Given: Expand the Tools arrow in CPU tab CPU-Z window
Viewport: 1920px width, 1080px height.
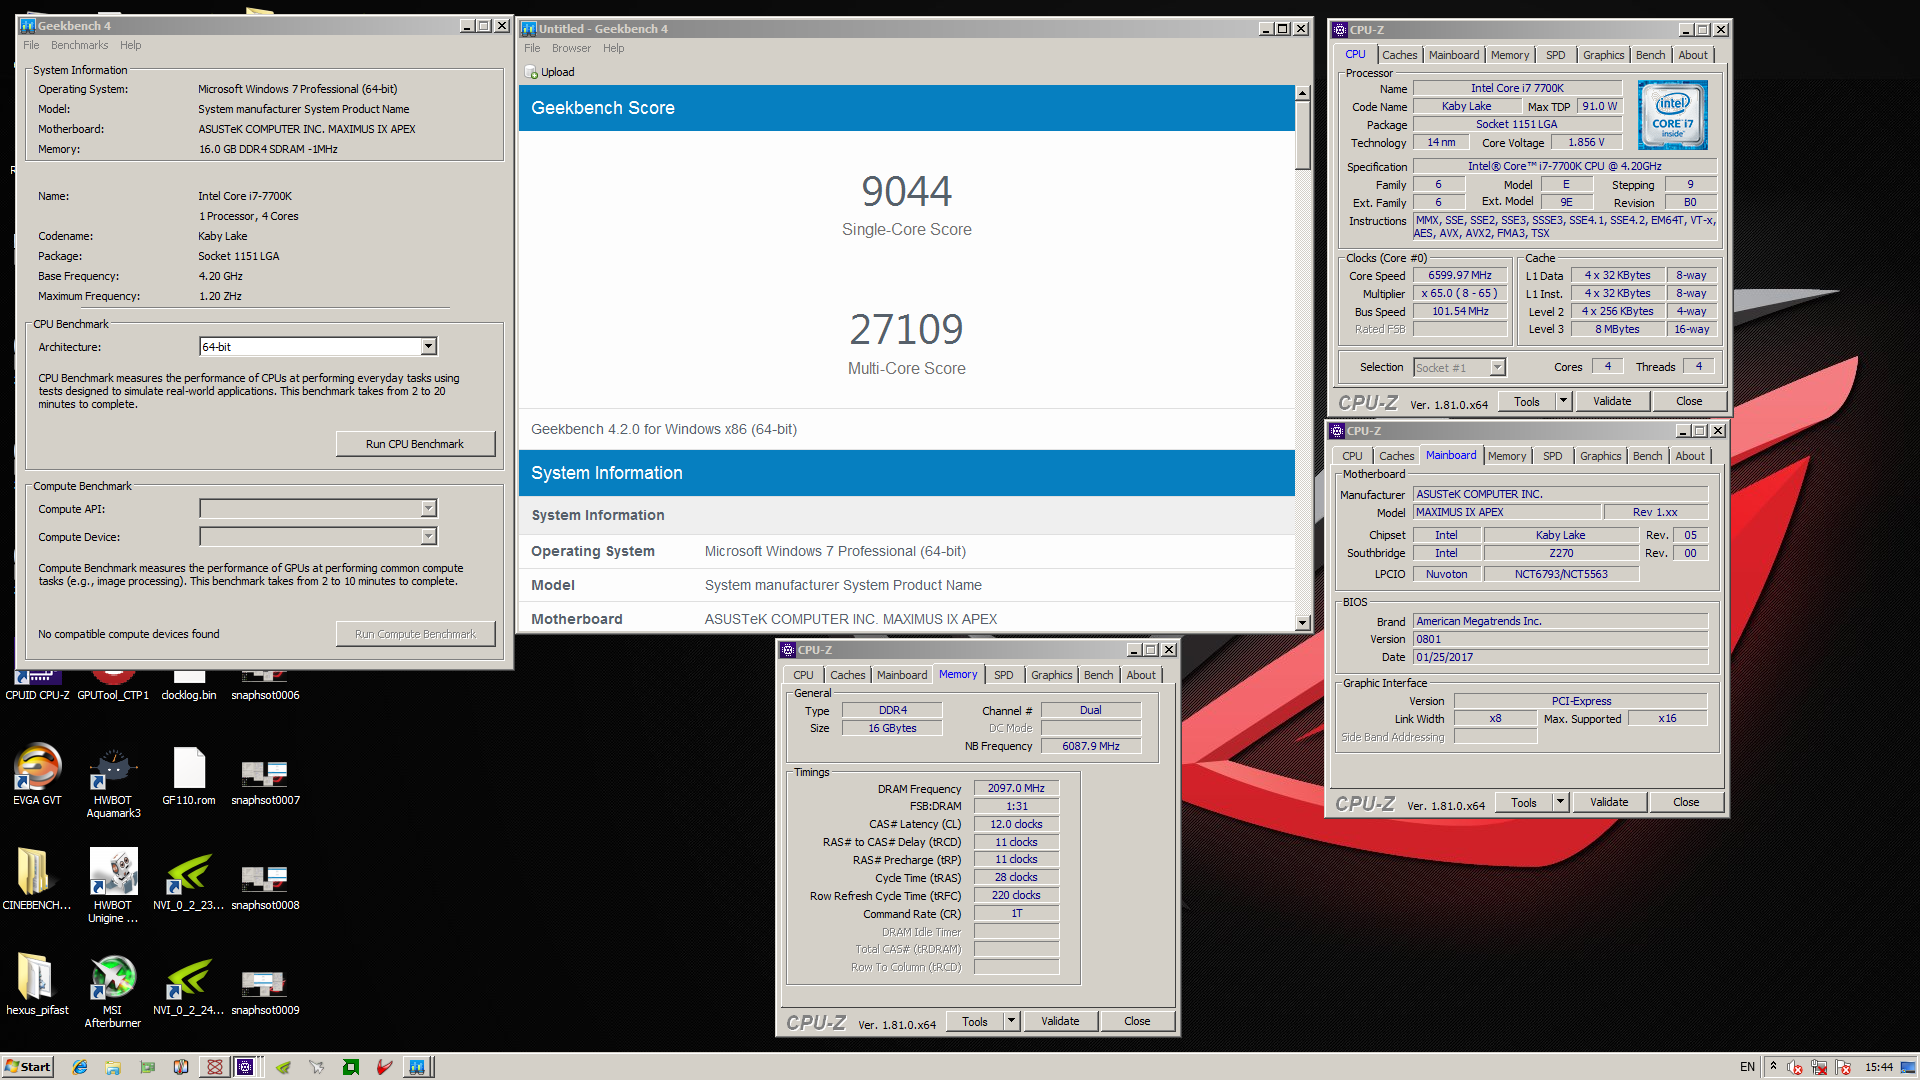Looking at the screenshot, I should pos(1563,401).
